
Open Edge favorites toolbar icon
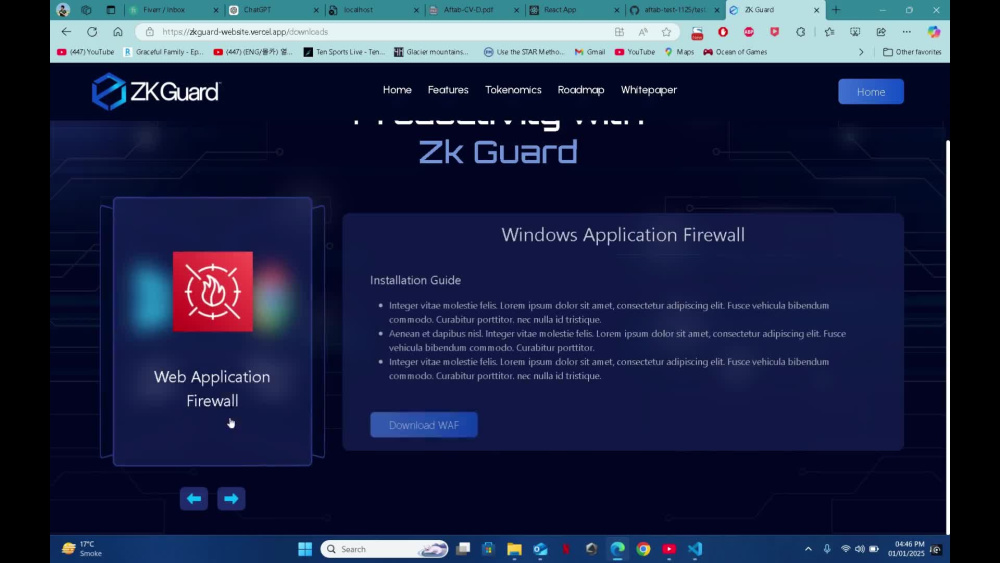pos(829,32)
